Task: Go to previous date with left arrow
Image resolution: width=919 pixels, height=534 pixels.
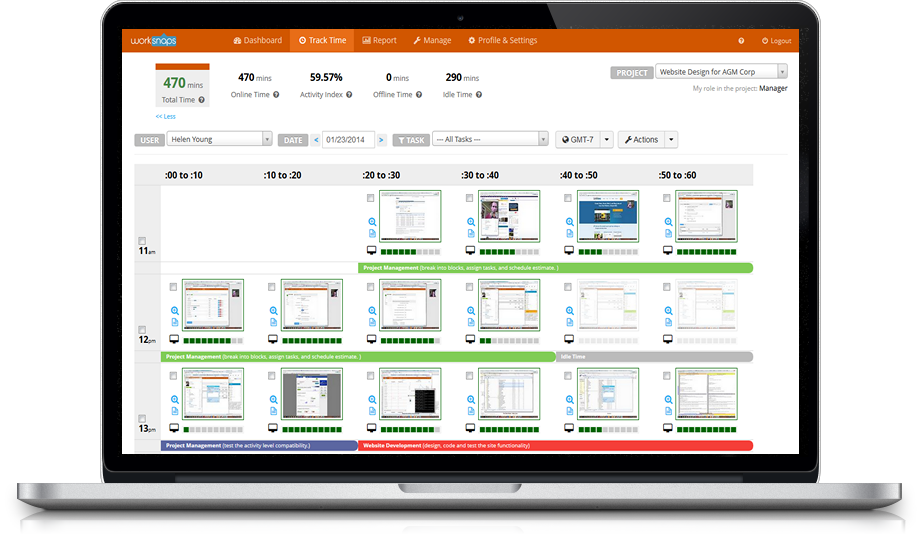Action: [316, 140]
